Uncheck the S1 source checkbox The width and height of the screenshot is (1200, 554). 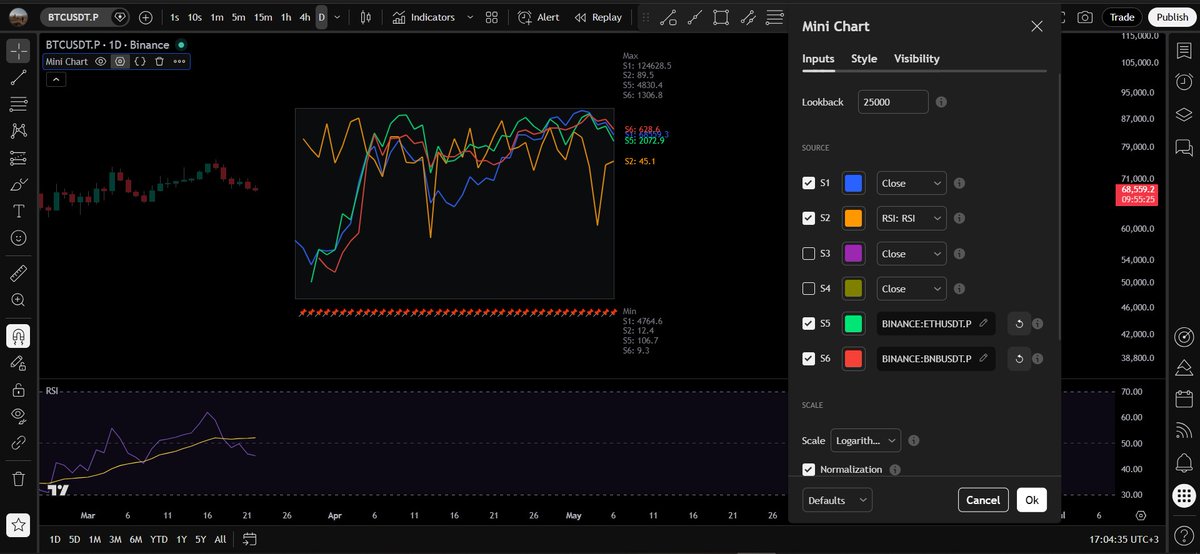point(809,183)
